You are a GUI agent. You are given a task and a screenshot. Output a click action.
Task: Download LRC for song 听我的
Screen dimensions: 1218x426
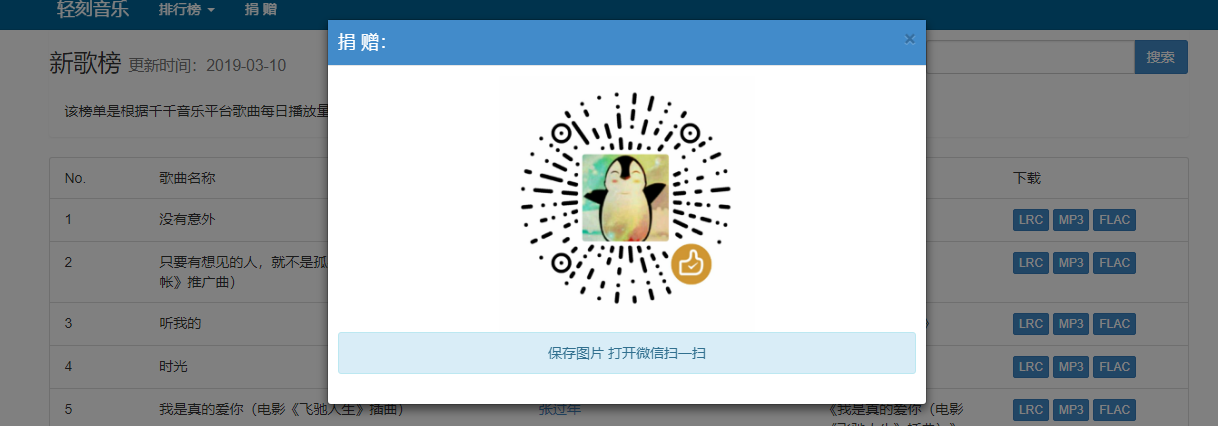[x=1030, y=324]
